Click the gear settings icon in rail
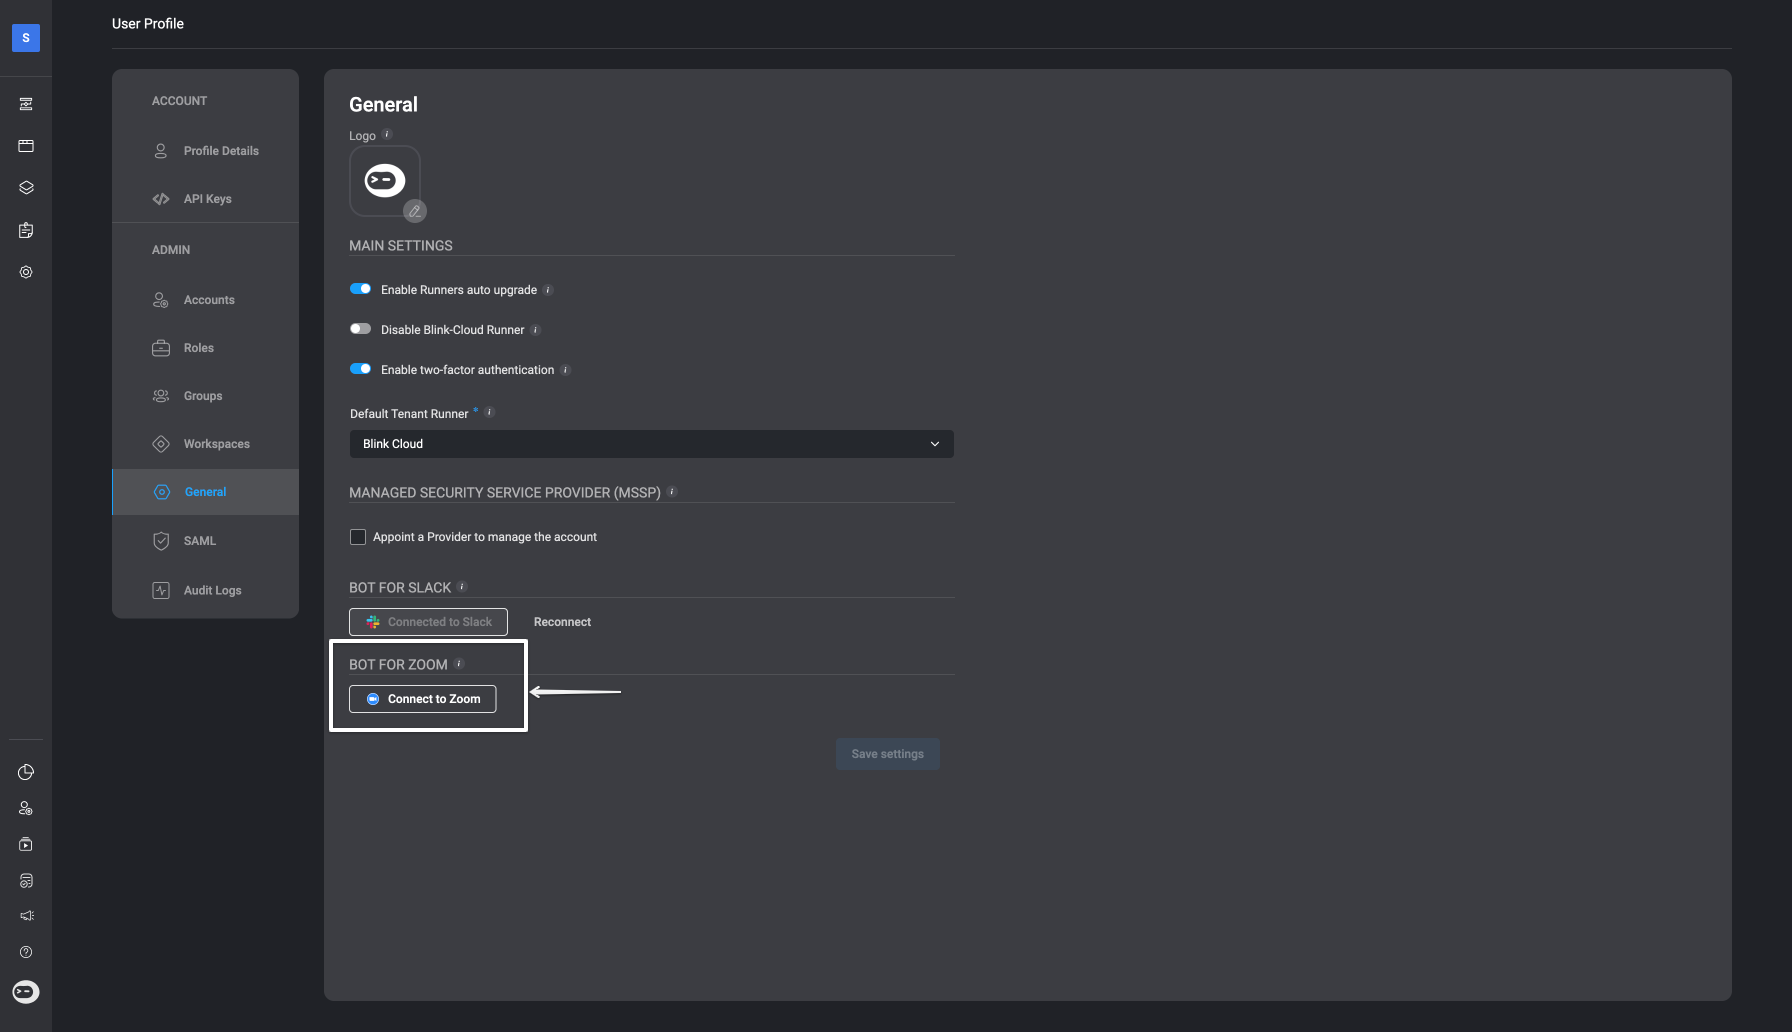 click(x=26, y=272)
